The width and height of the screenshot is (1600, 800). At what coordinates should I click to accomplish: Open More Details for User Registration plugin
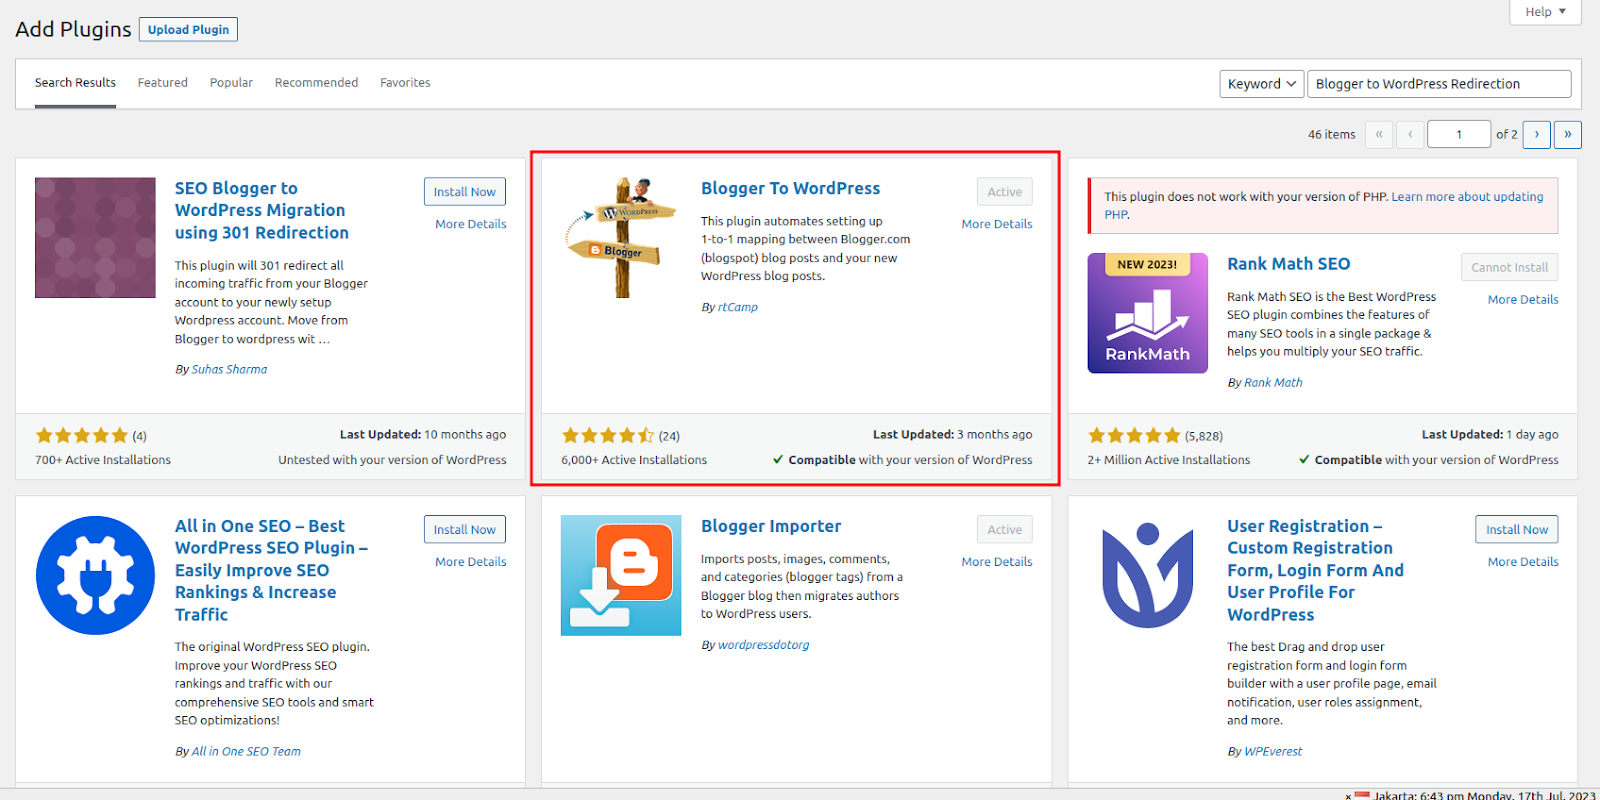click(1523, 562)
